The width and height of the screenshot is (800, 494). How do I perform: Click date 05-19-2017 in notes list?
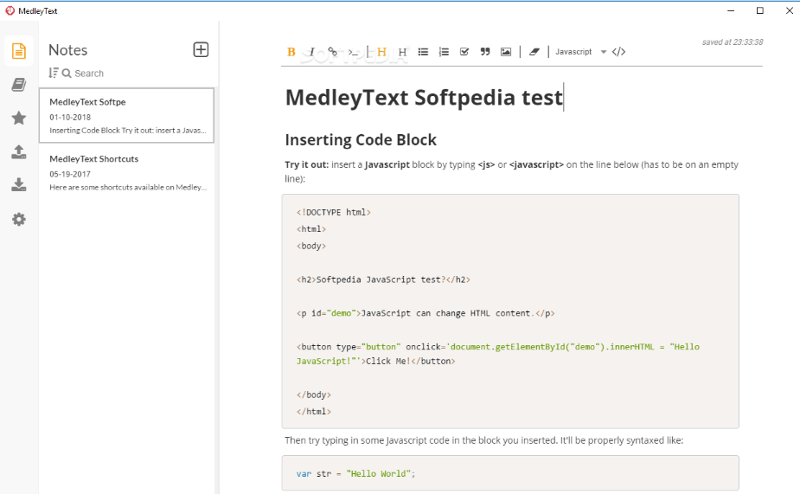[70, 174]
